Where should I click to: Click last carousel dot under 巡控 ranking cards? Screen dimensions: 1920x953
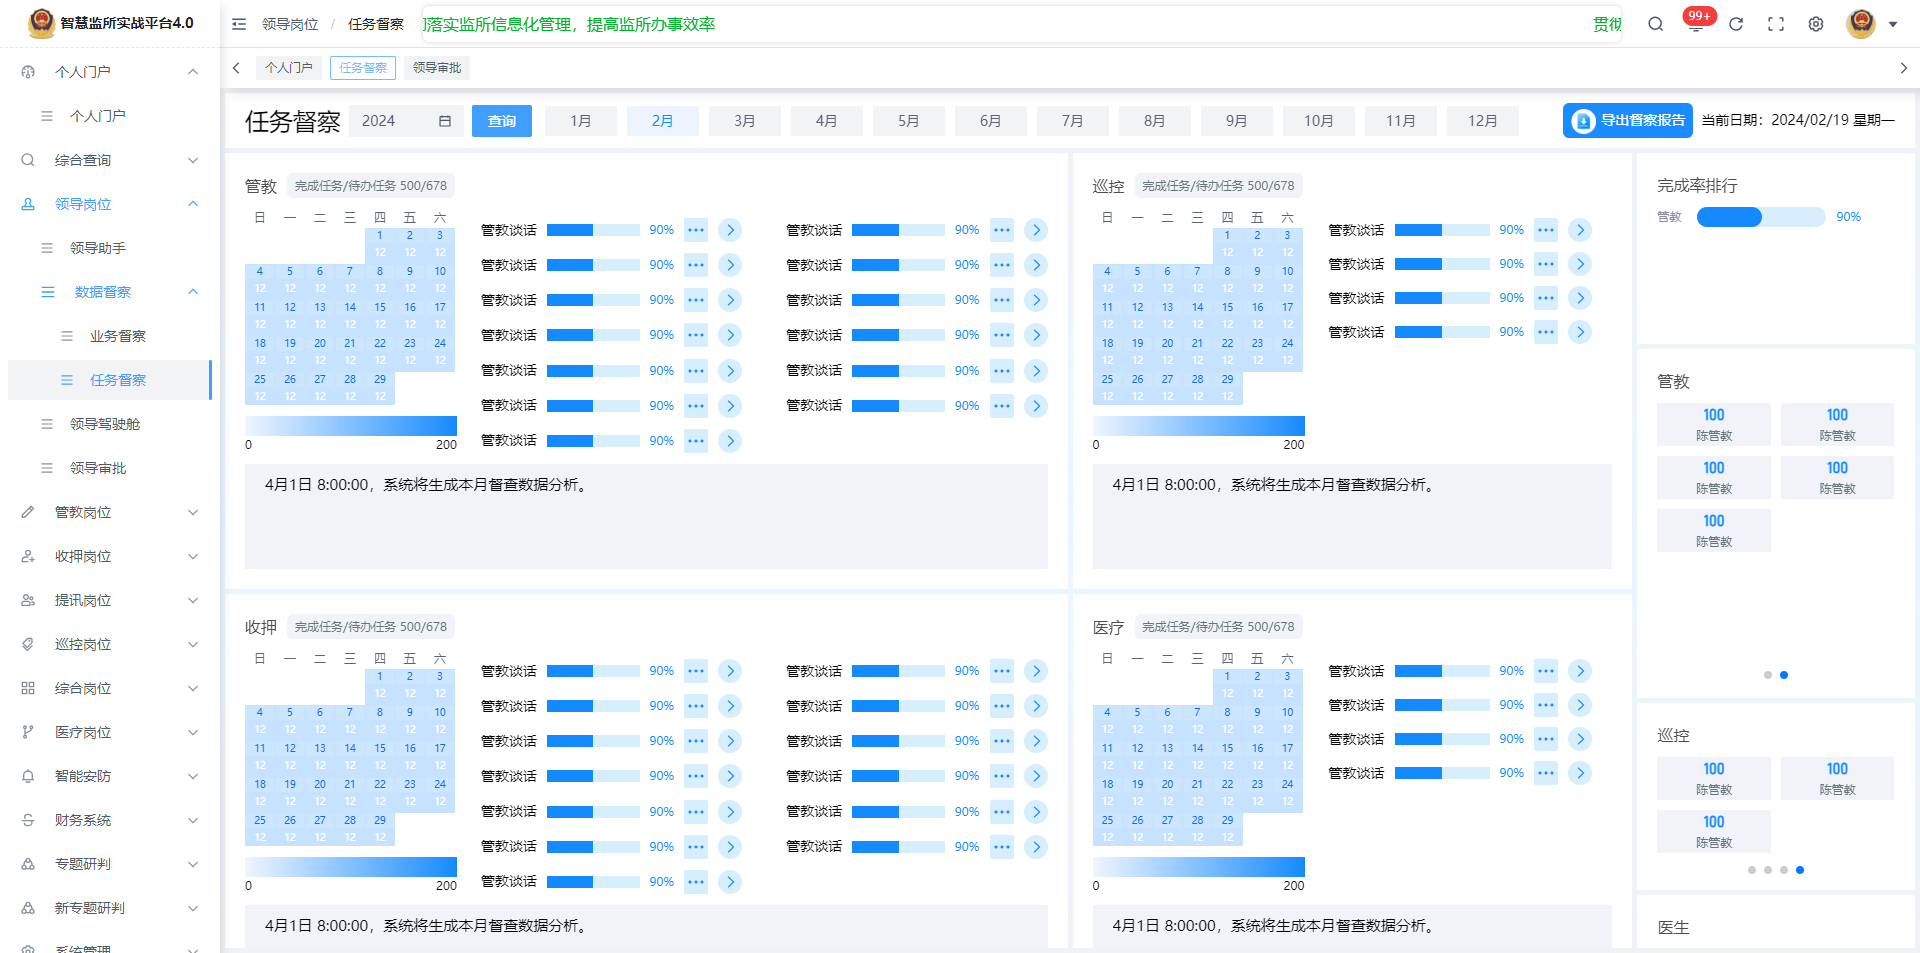pos(1800,870)
